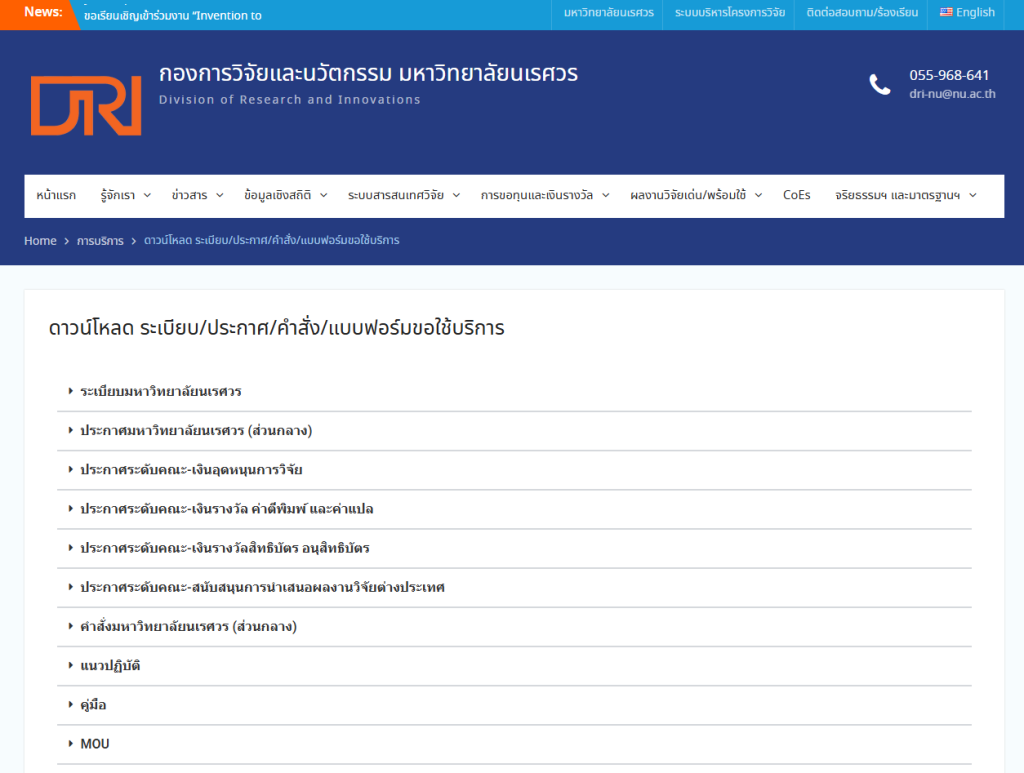Open the CoEs menu item
Image resolution: width=1024 pixels, height=773 pixels.
click(796, 195)
